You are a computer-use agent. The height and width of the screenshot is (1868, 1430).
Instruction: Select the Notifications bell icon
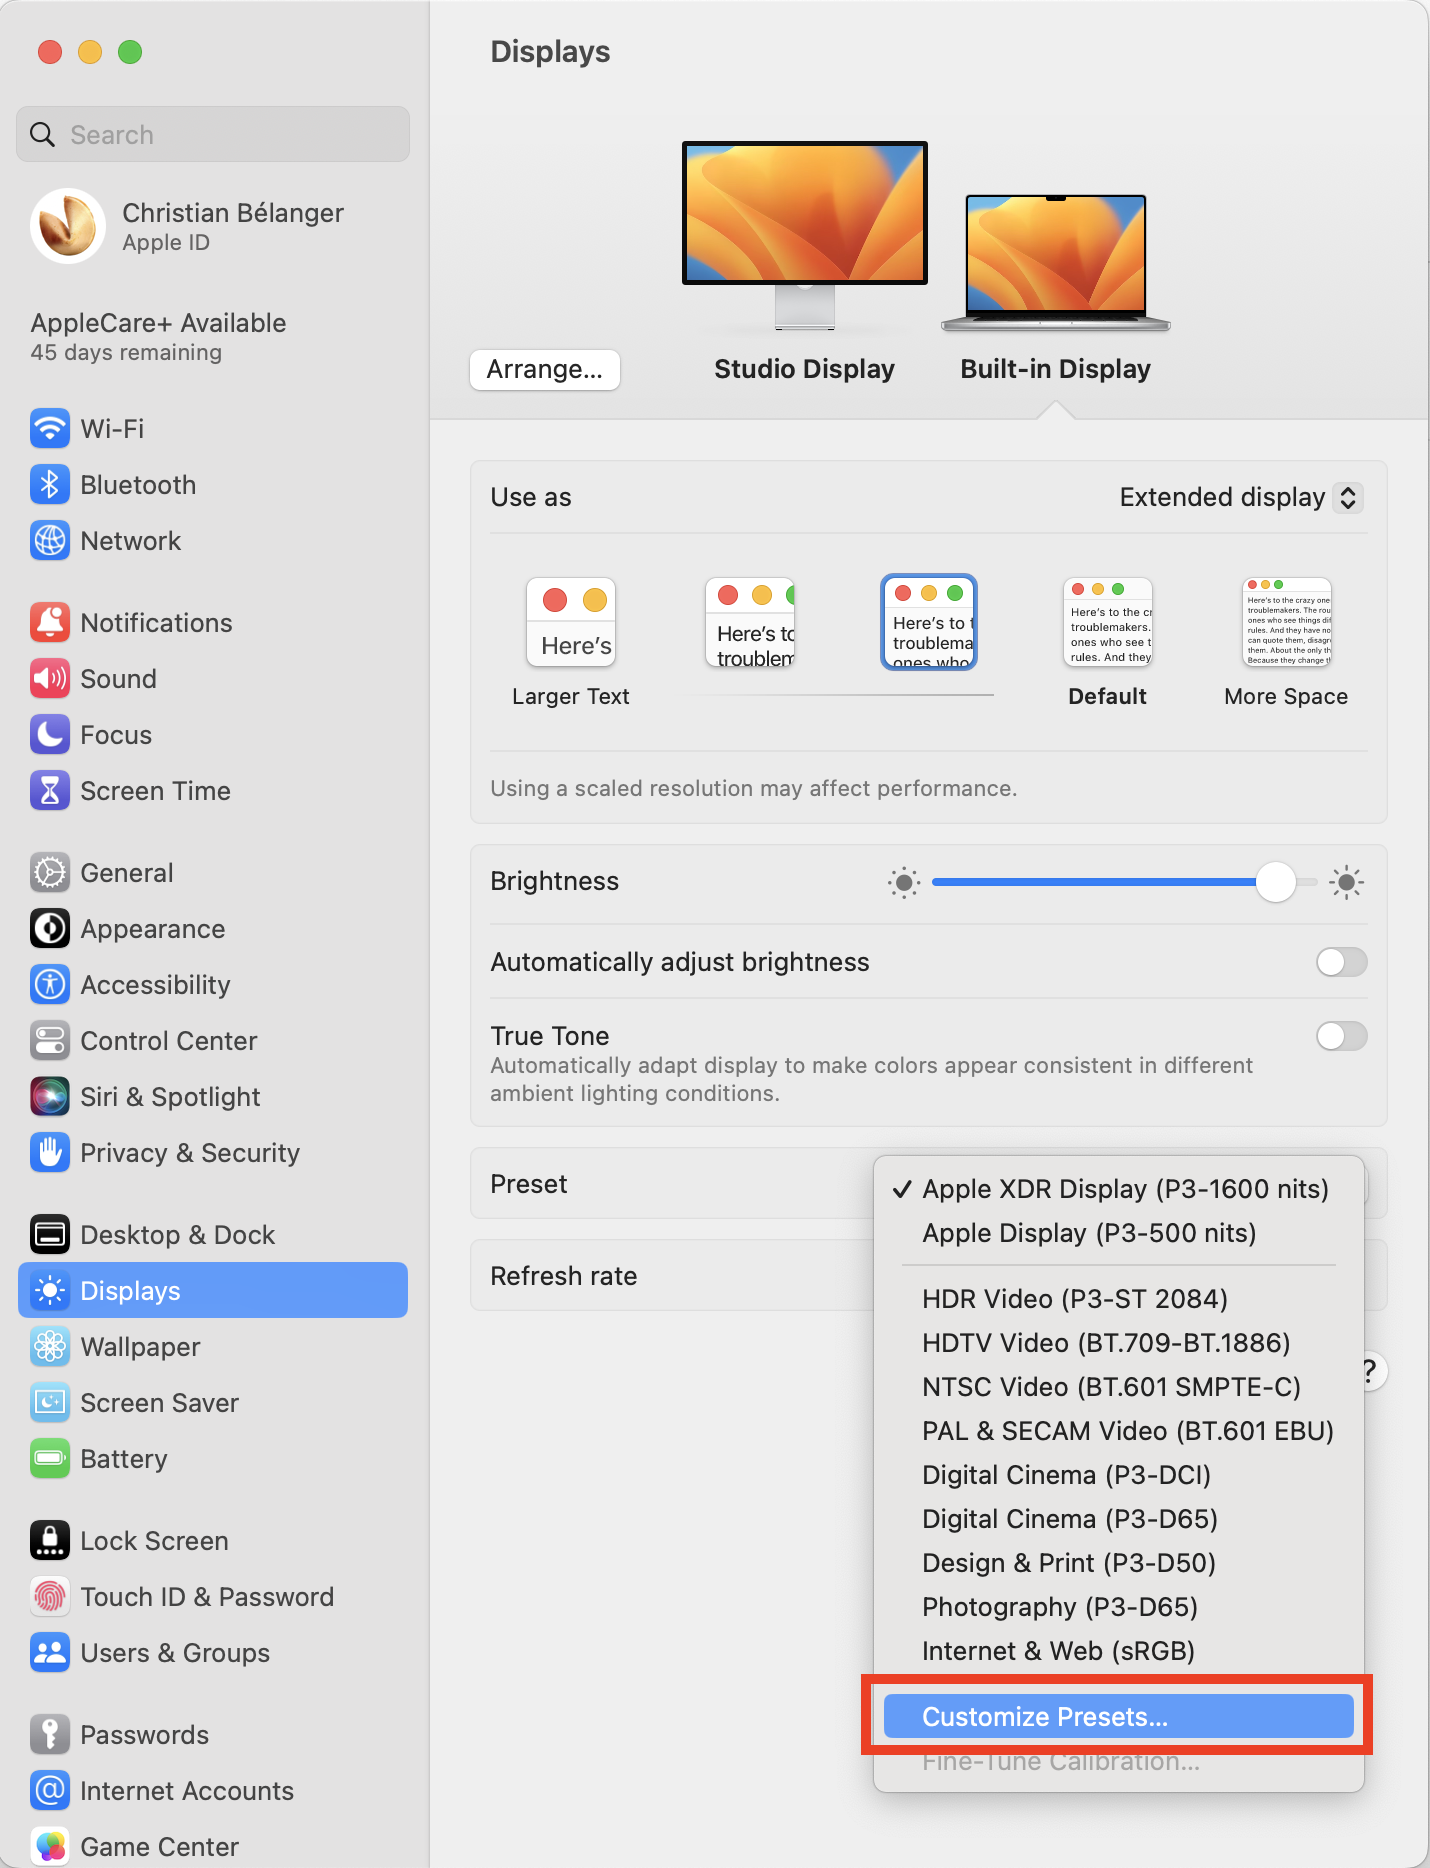[50, 623]
